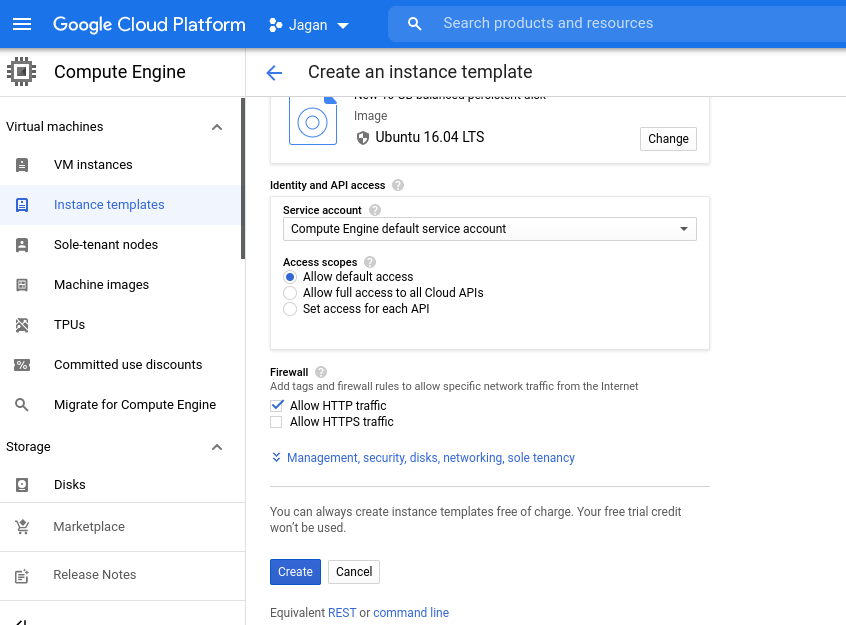The width and height of the screenshot is (846, 625).
Task: Click the Sole-tenant nodes sidebar icon
Action: point(22,244)
